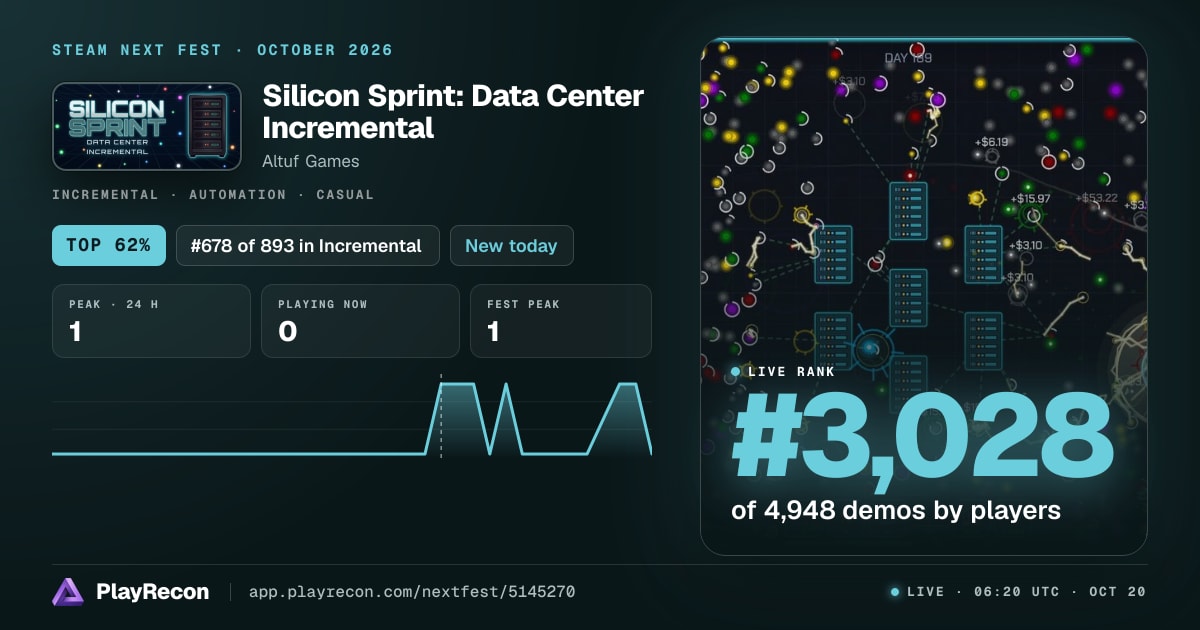Click the #3,028 live rank number
1200x630 pixels.
pyautogui.click(x=922, y=438)
